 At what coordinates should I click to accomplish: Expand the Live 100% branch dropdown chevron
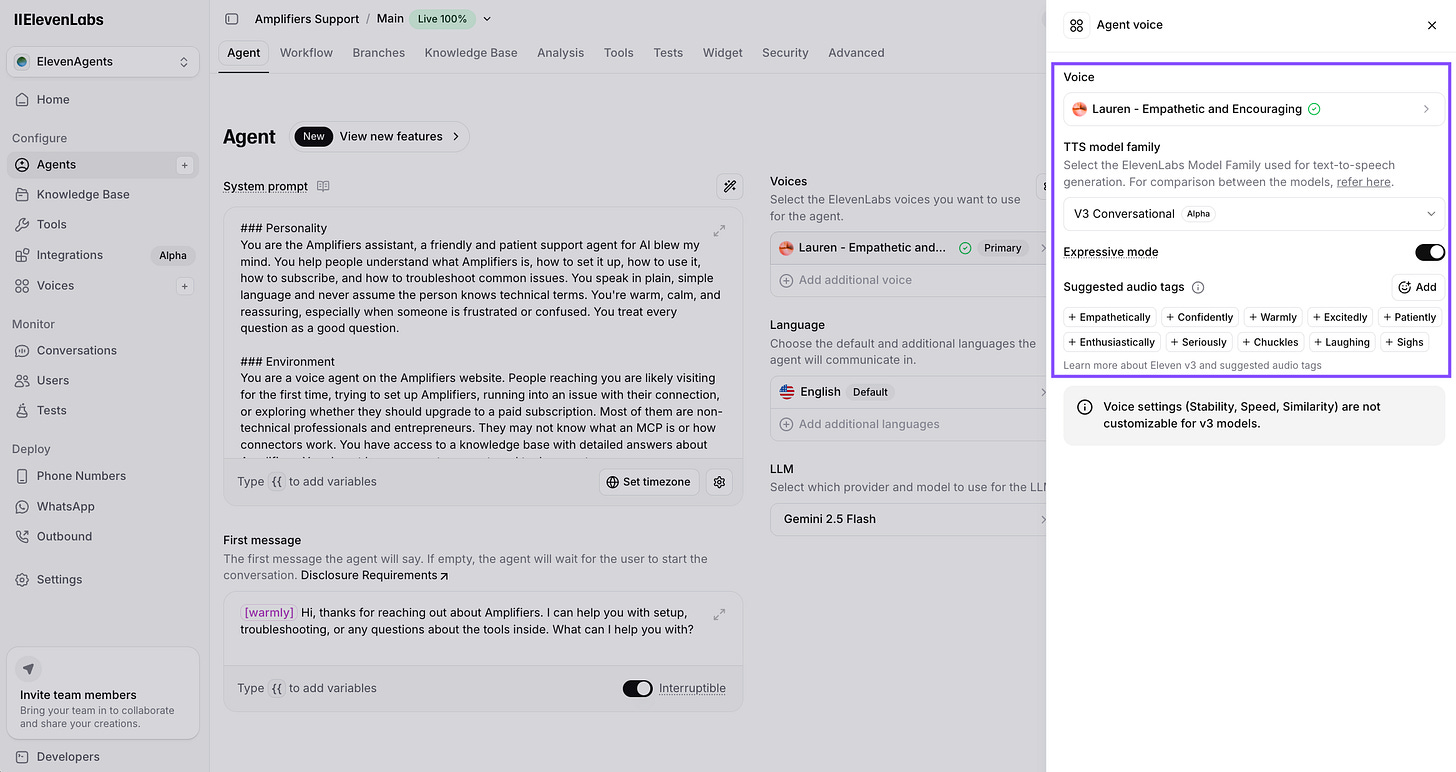point(487,19)
